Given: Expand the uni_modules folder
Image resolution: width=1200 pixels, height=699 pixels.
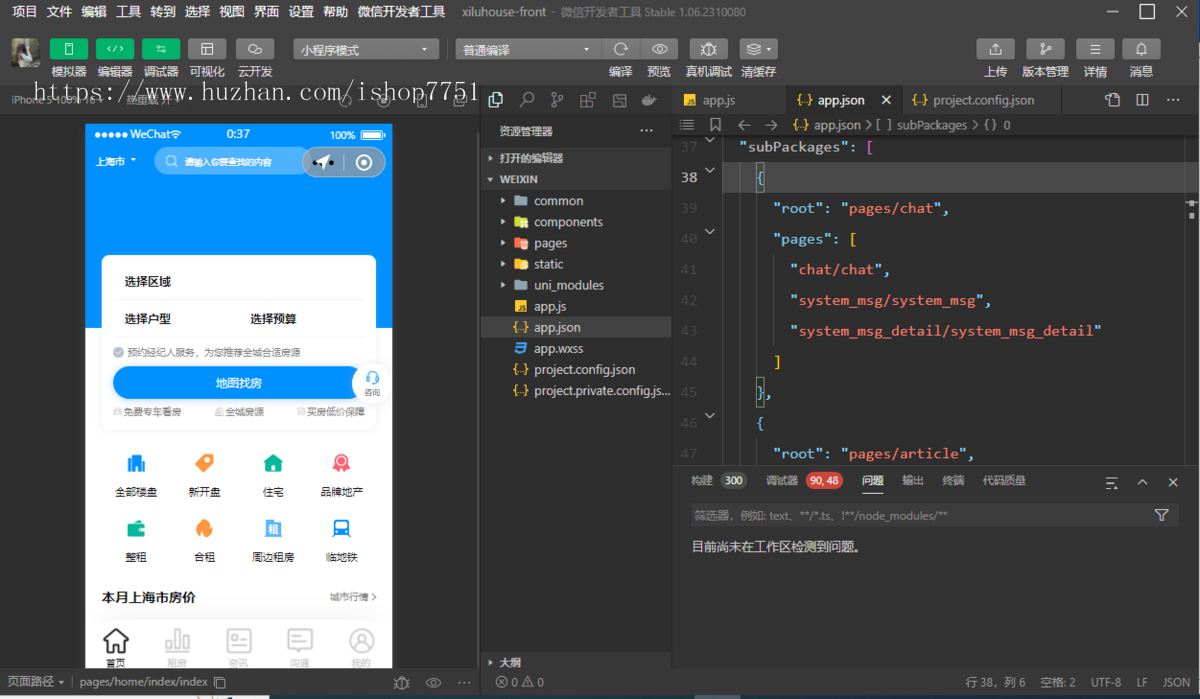Looking at the screenshot, I should coord(576,285).
